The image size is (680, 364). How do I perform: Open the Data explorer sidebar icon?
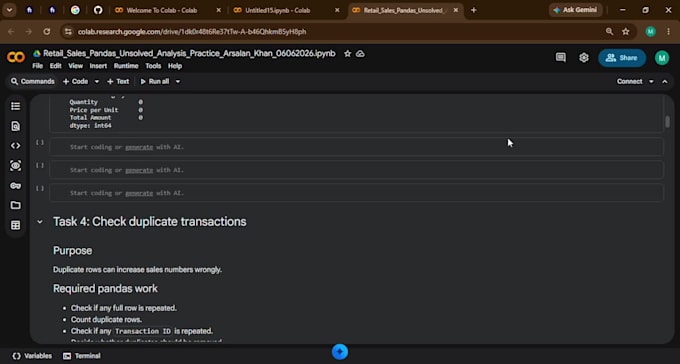point(16,166)
